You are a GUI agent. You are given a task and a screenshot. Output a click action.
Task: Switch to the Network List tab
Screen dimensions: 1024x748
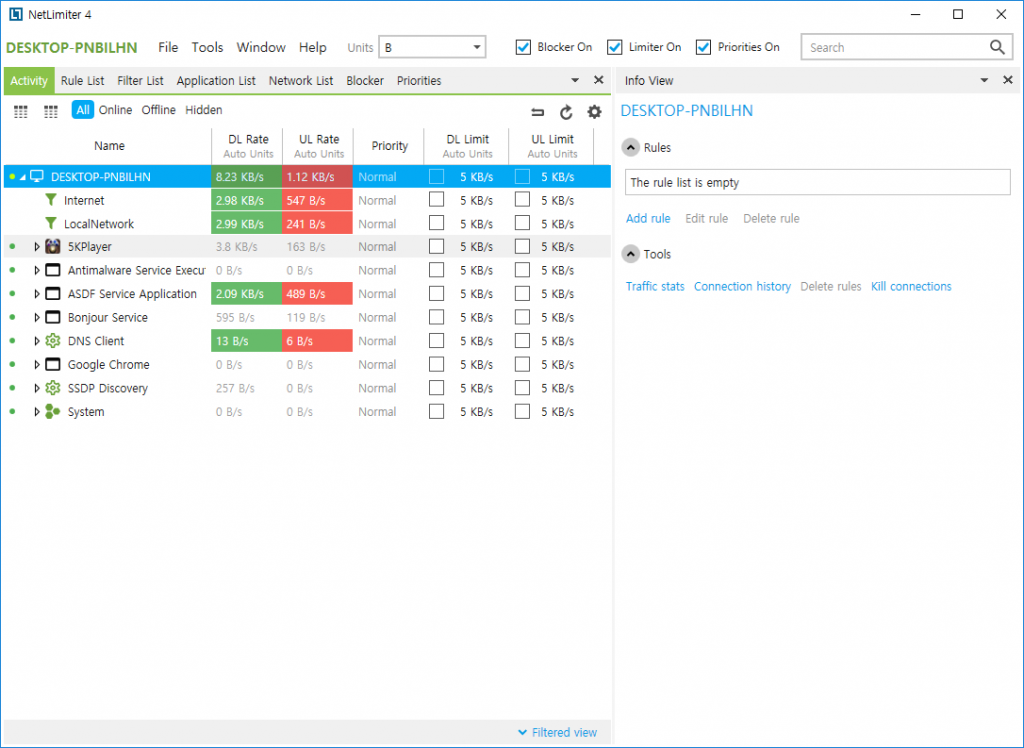pyautogui.click(x=301, y=80)
